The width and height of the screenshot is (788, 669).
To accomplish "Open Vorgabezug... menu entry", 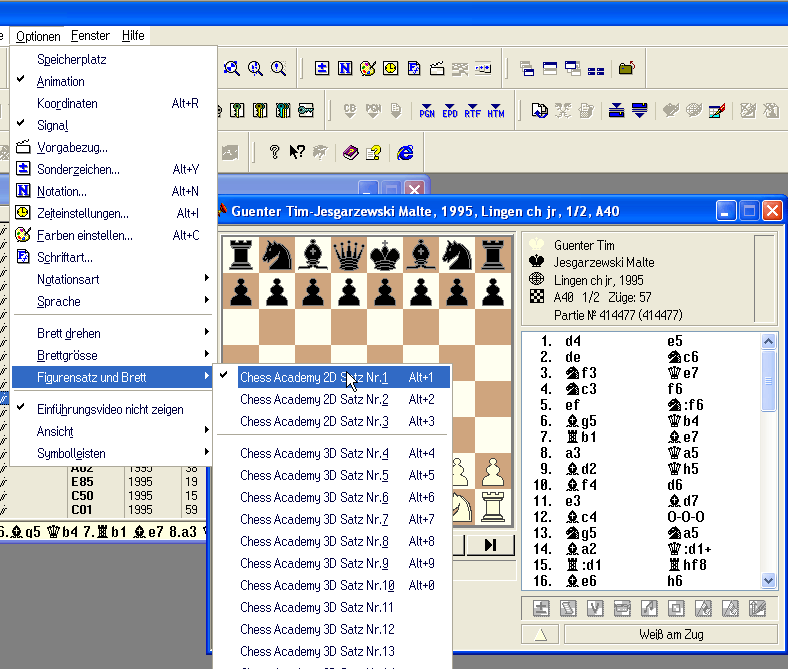I will tap(114, 147).
